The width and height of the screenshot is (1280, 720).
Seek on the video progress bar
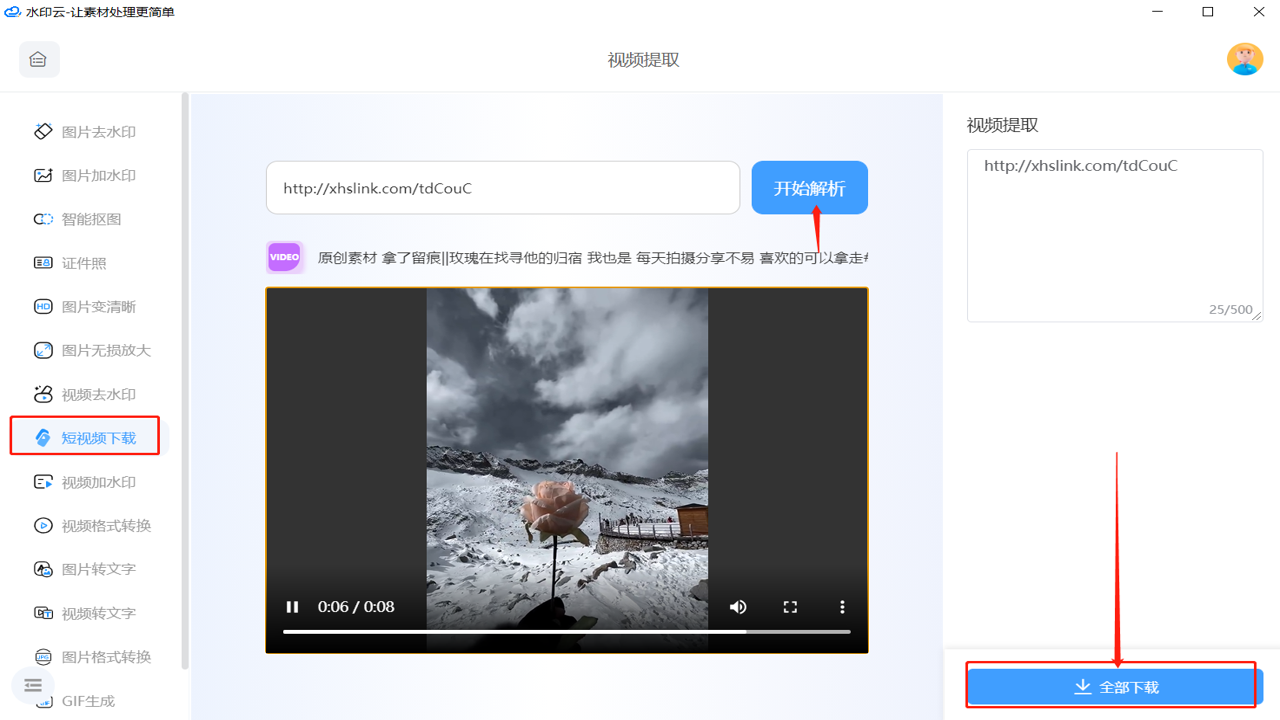[567, 632]
